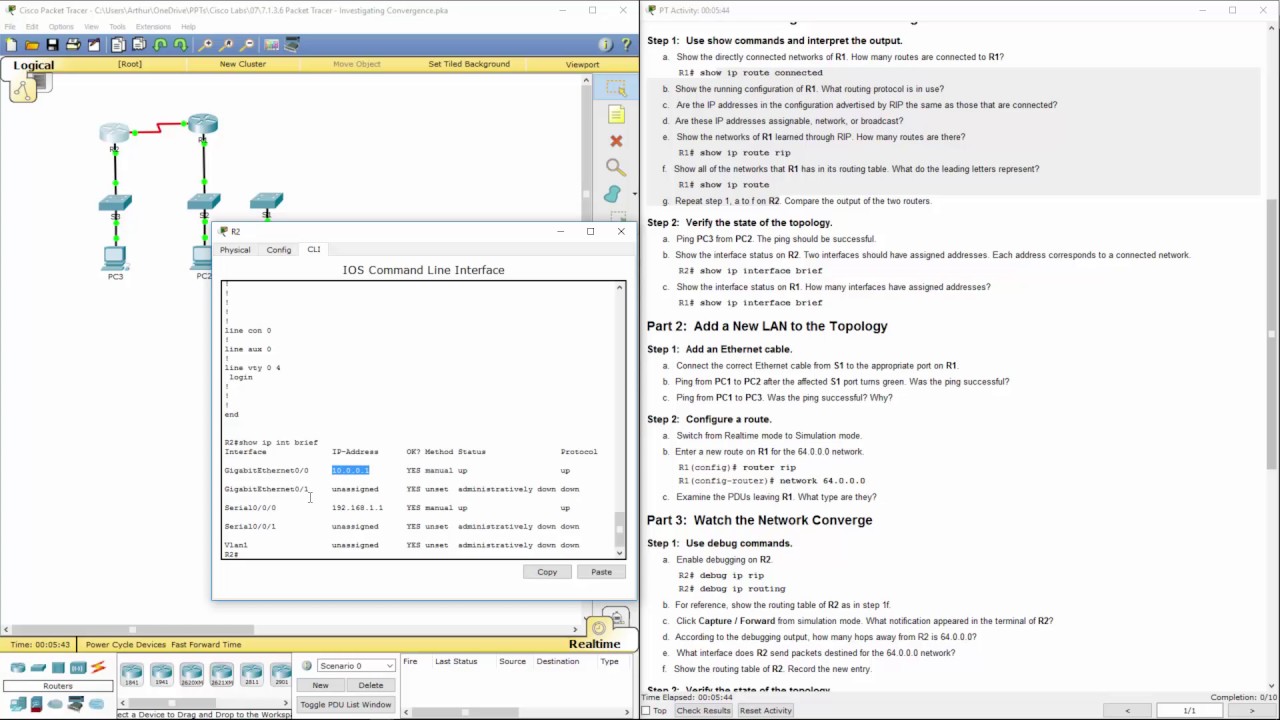Select the Connections lightning bolt category
Viewport: 1280px width, 720px height.
(98, 668)
